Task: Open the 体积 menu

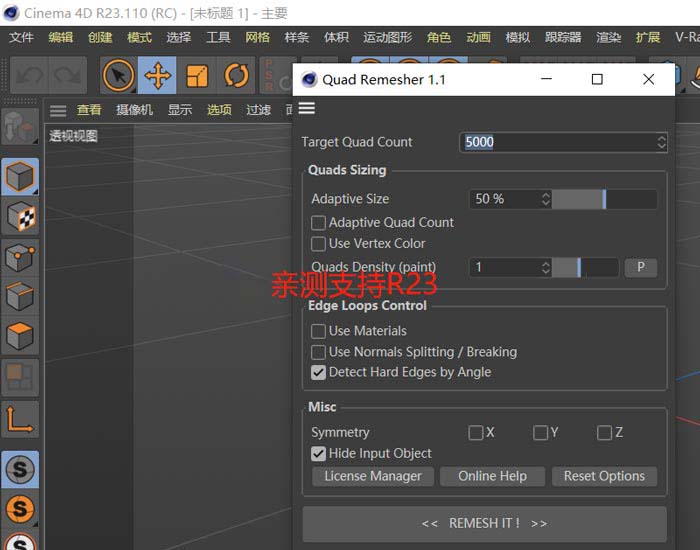Action: coord(336,38)
